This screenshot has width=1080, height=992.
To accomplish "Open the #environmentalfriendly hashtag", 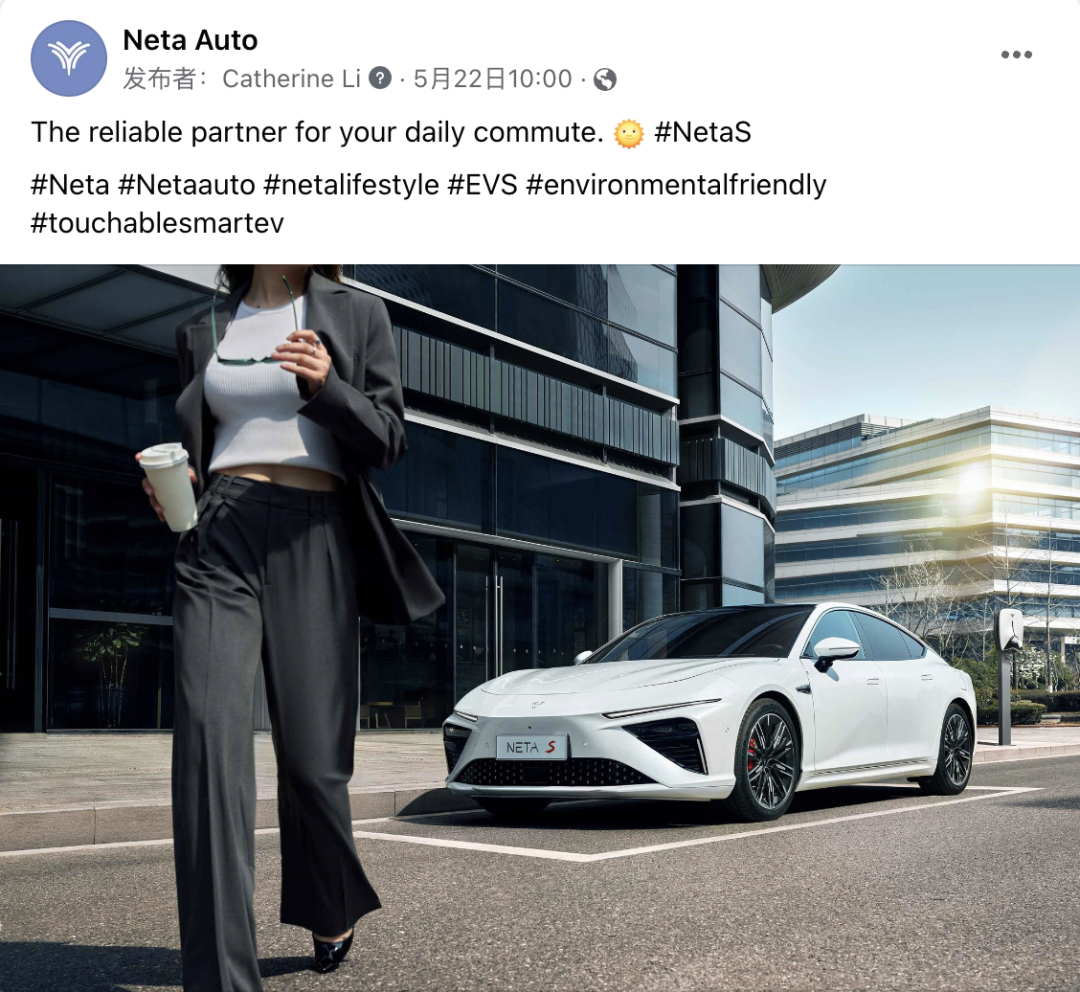I will 676,185.
